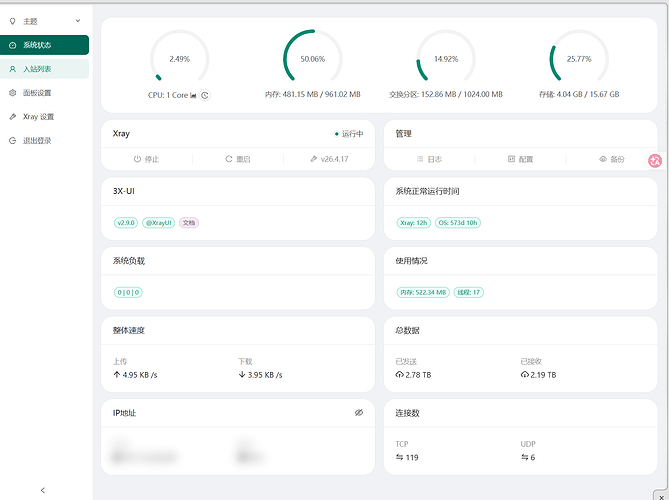Click the 交换分区: 152.86 MB / 1024.00 MB label
Viewport: 669px width, 500px height.
point(446,94)
